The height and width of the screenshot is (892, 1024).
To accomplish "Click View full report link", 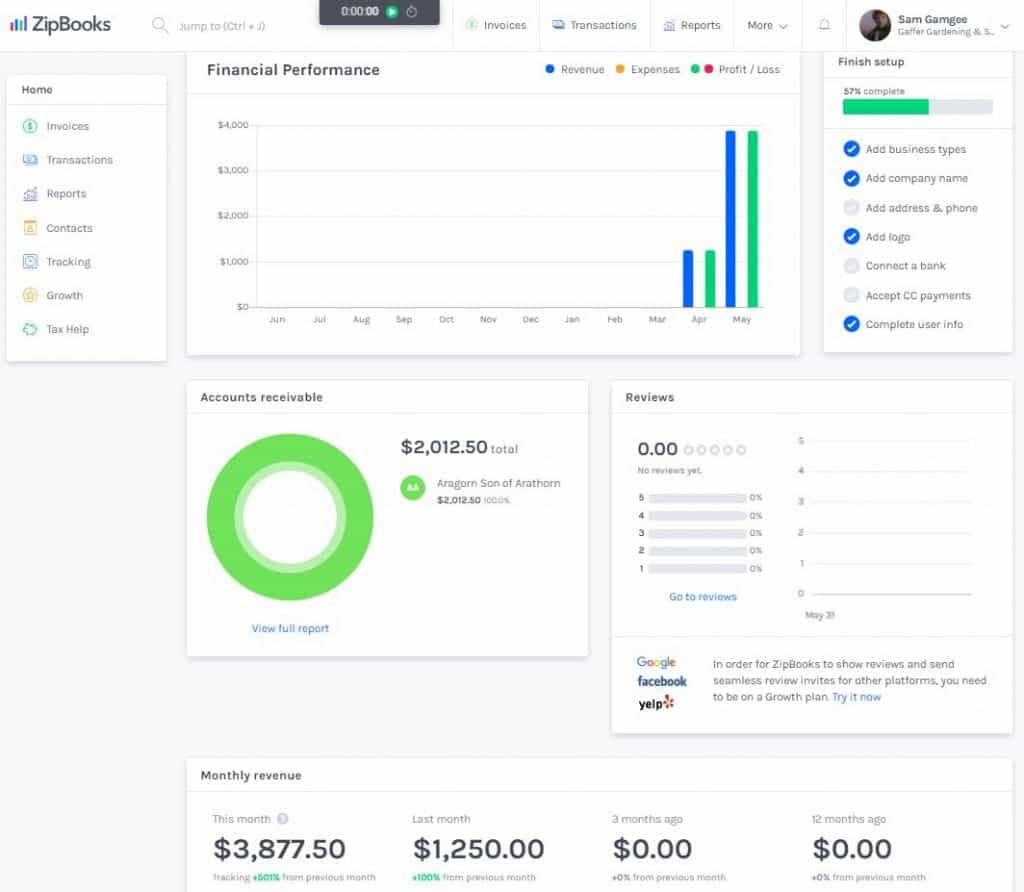I will tap(291, 628).
